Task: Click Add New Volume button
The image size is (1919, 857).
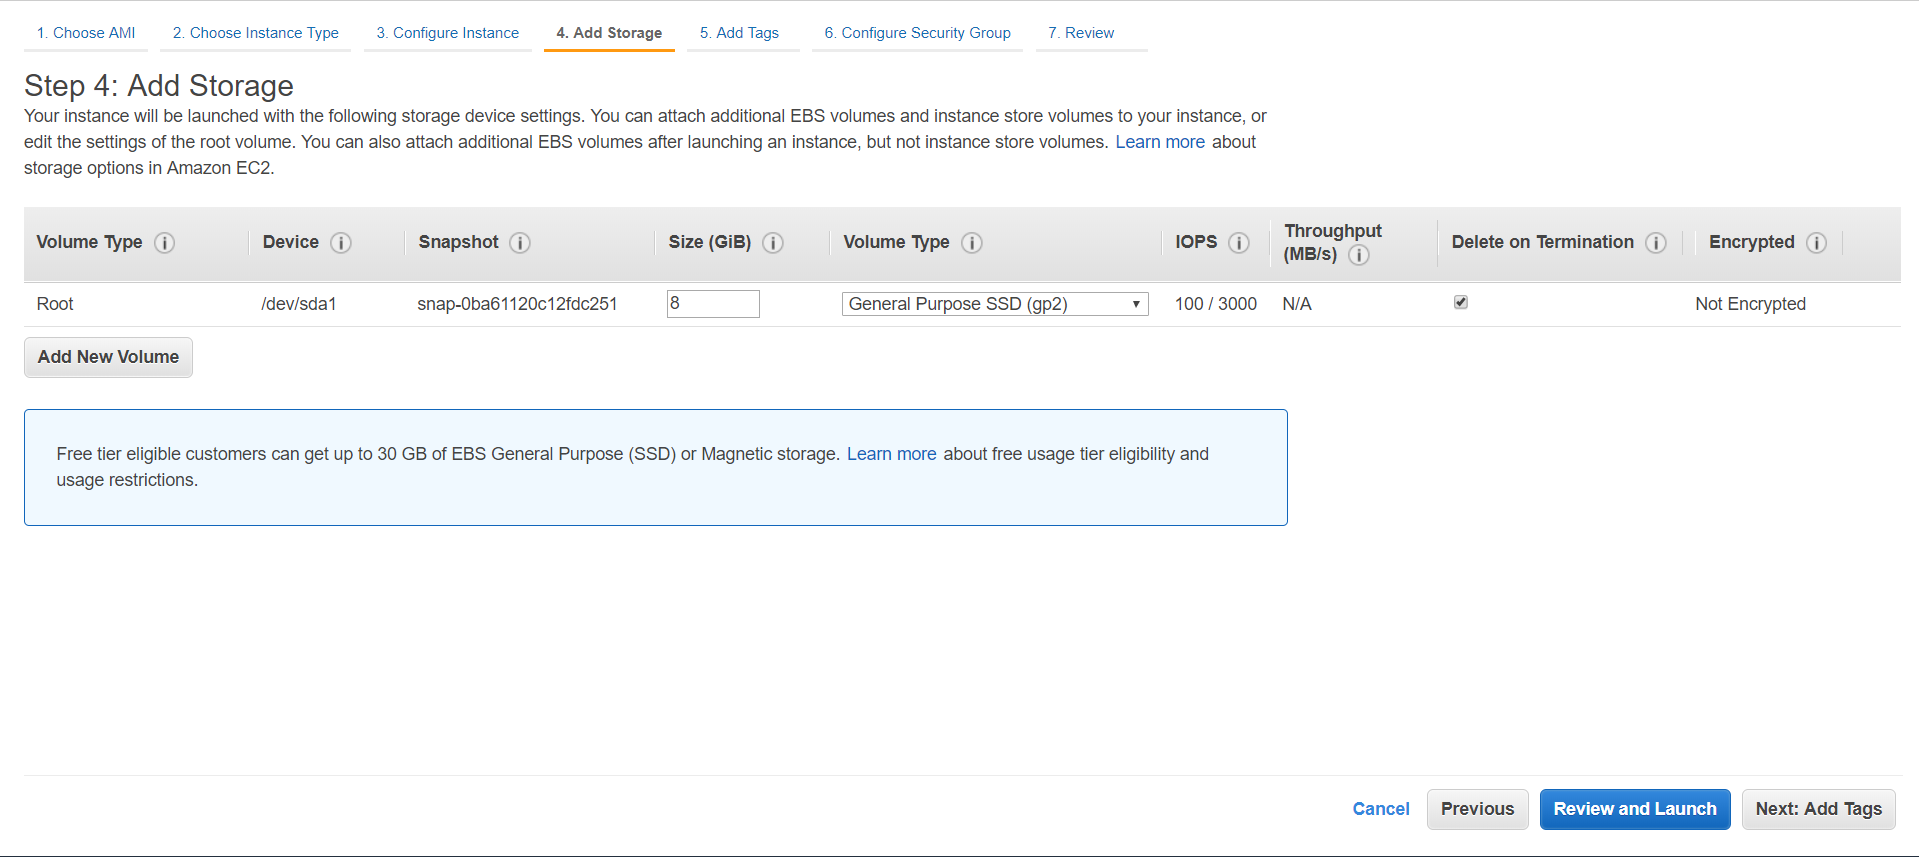Action: [x=108, y=357]
